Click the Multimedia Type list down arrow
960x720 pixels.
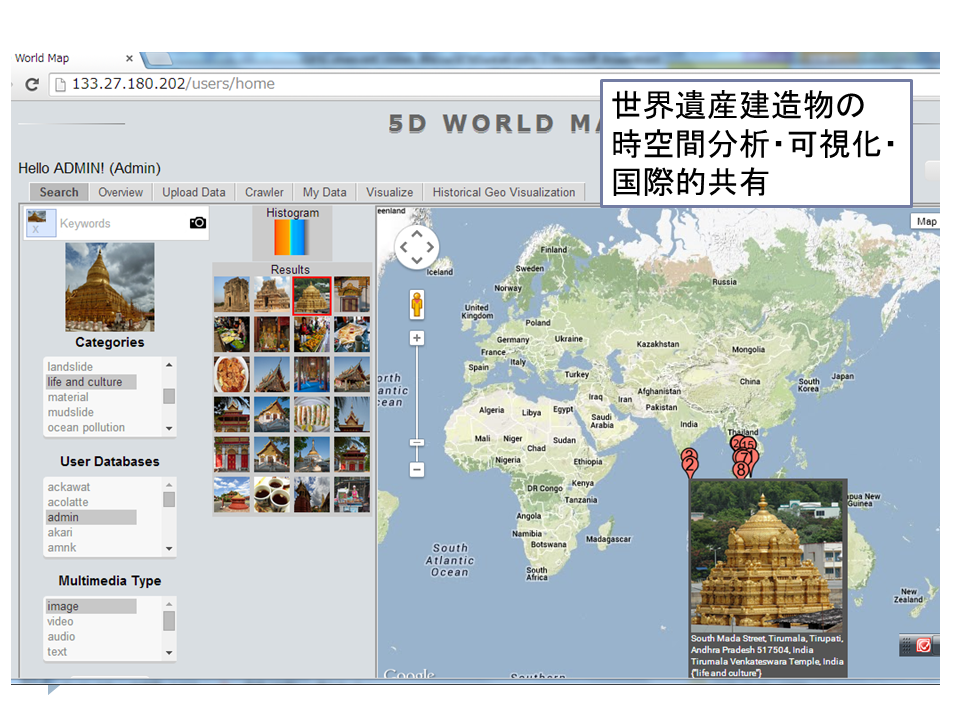169,652
